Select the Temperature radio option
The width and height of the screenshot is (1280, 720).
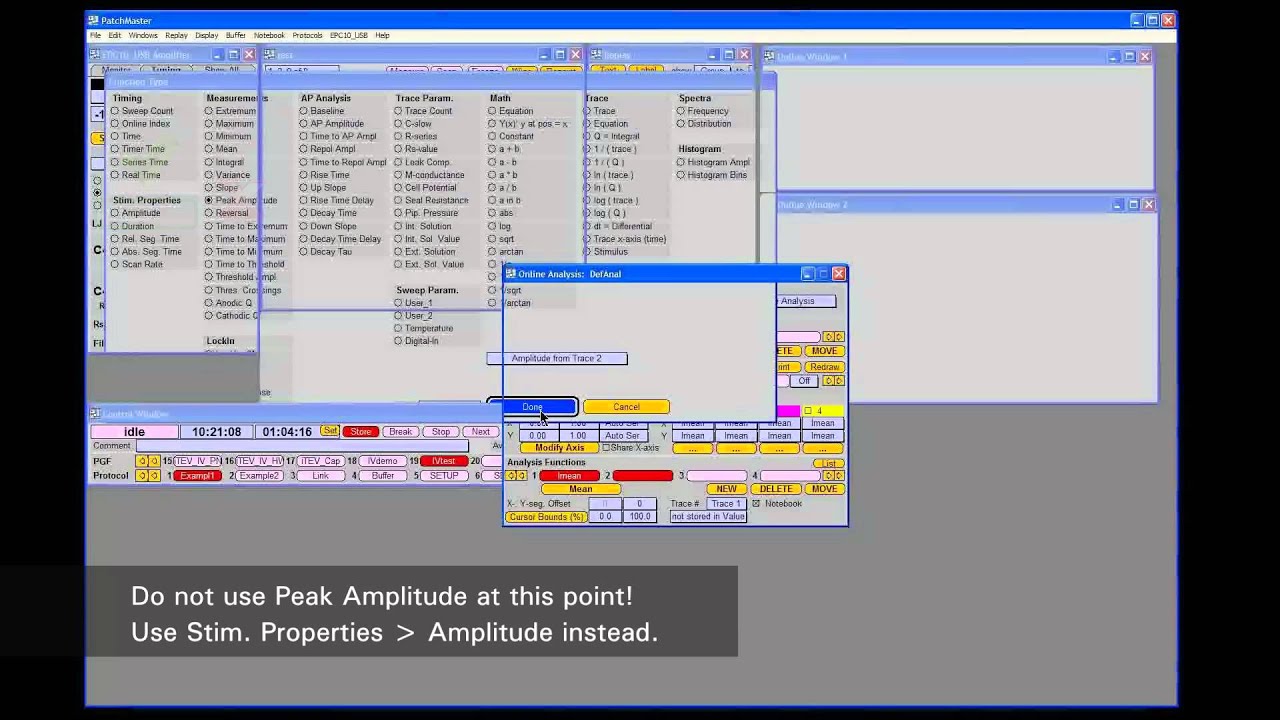coord(398,328)
